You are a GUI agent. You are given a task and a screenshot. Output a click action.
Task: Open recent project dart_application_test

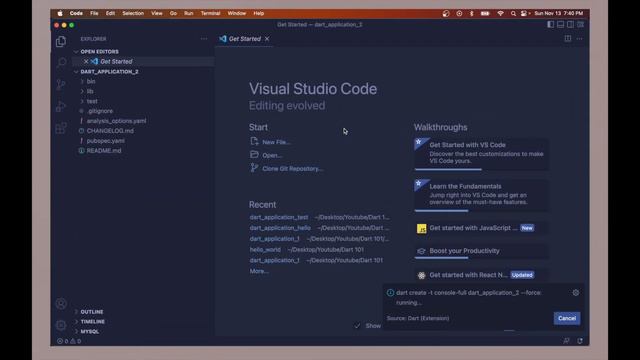point(279,217)
